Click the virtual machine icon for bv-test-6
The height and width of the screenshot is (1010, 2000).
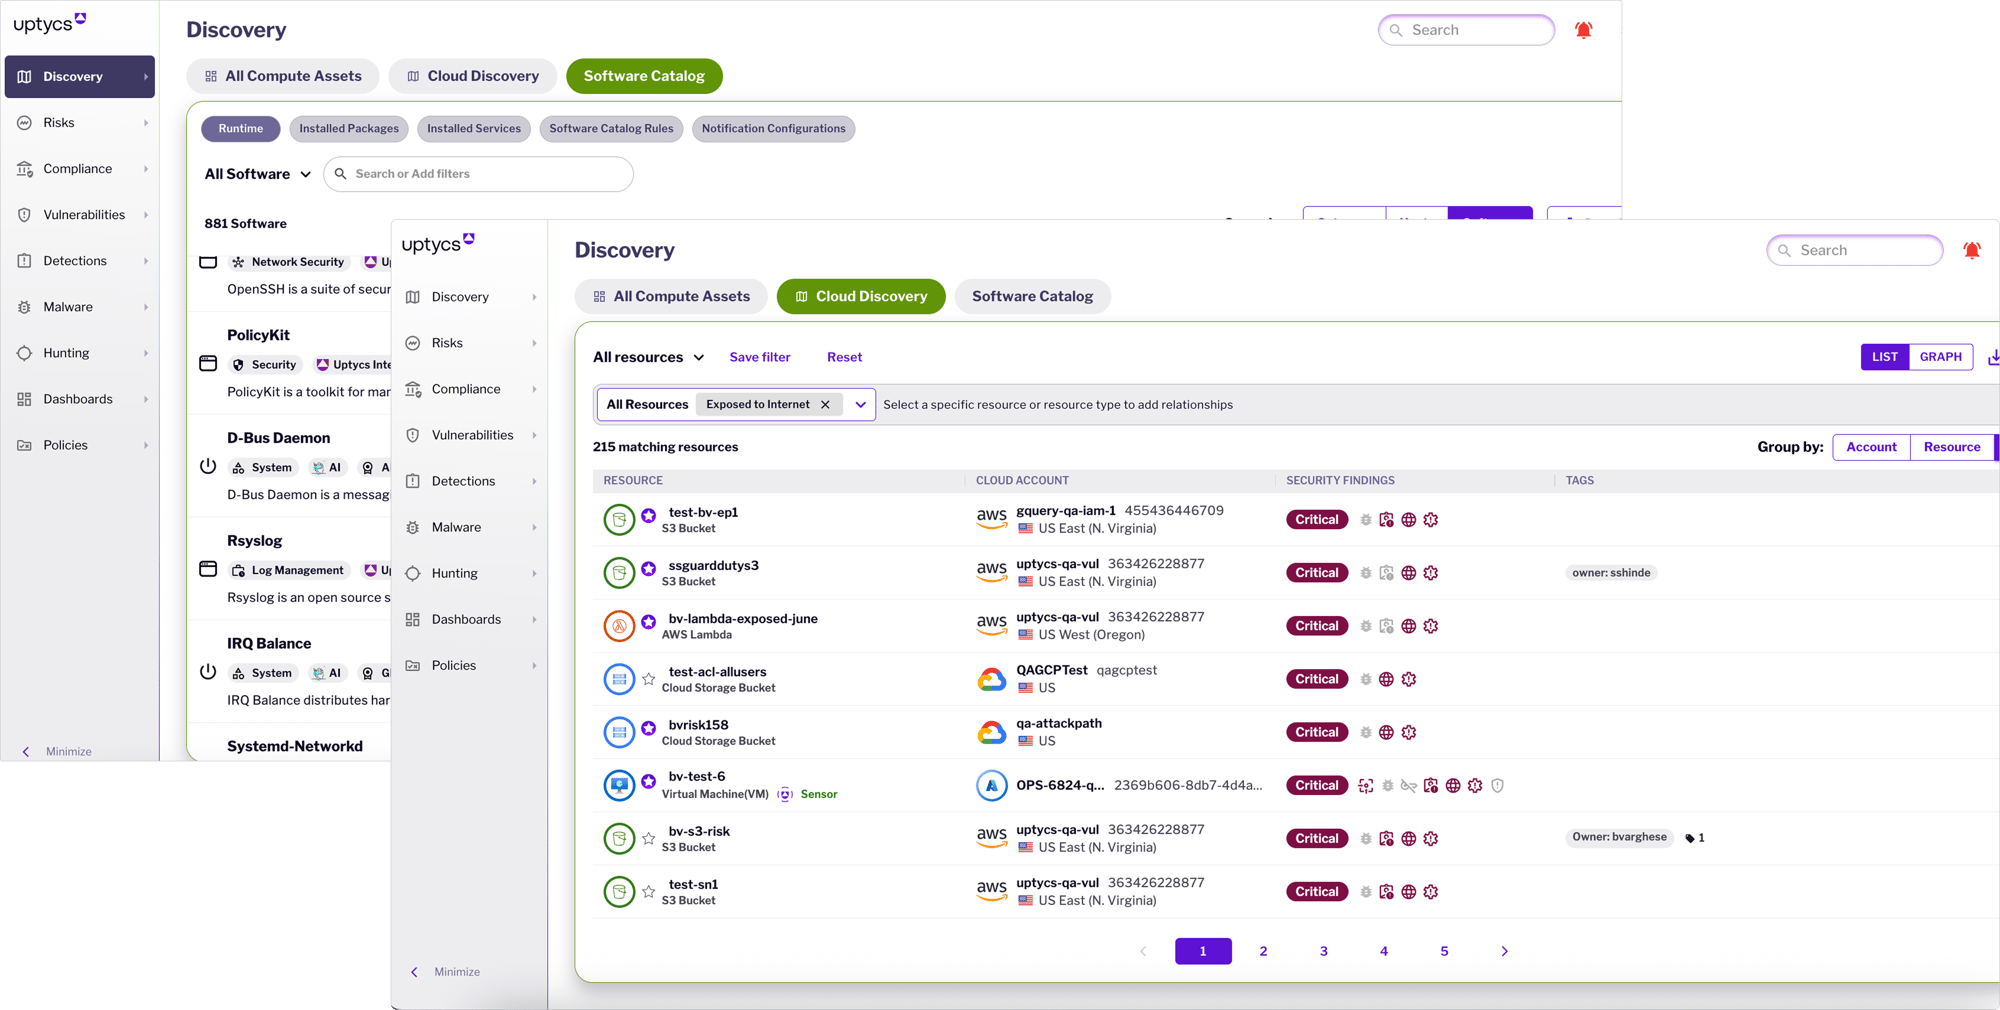[x=619, y=785]
